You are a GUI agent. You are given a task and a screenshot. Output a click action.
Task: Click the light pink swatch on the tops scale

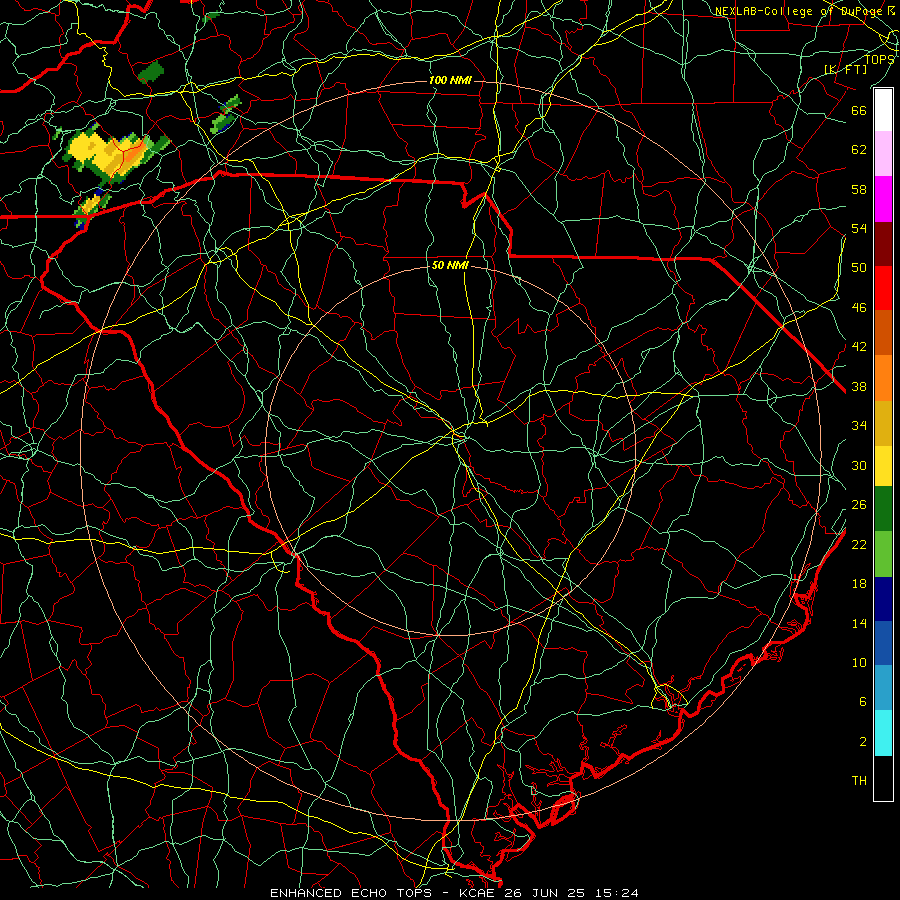pos(883,153)
